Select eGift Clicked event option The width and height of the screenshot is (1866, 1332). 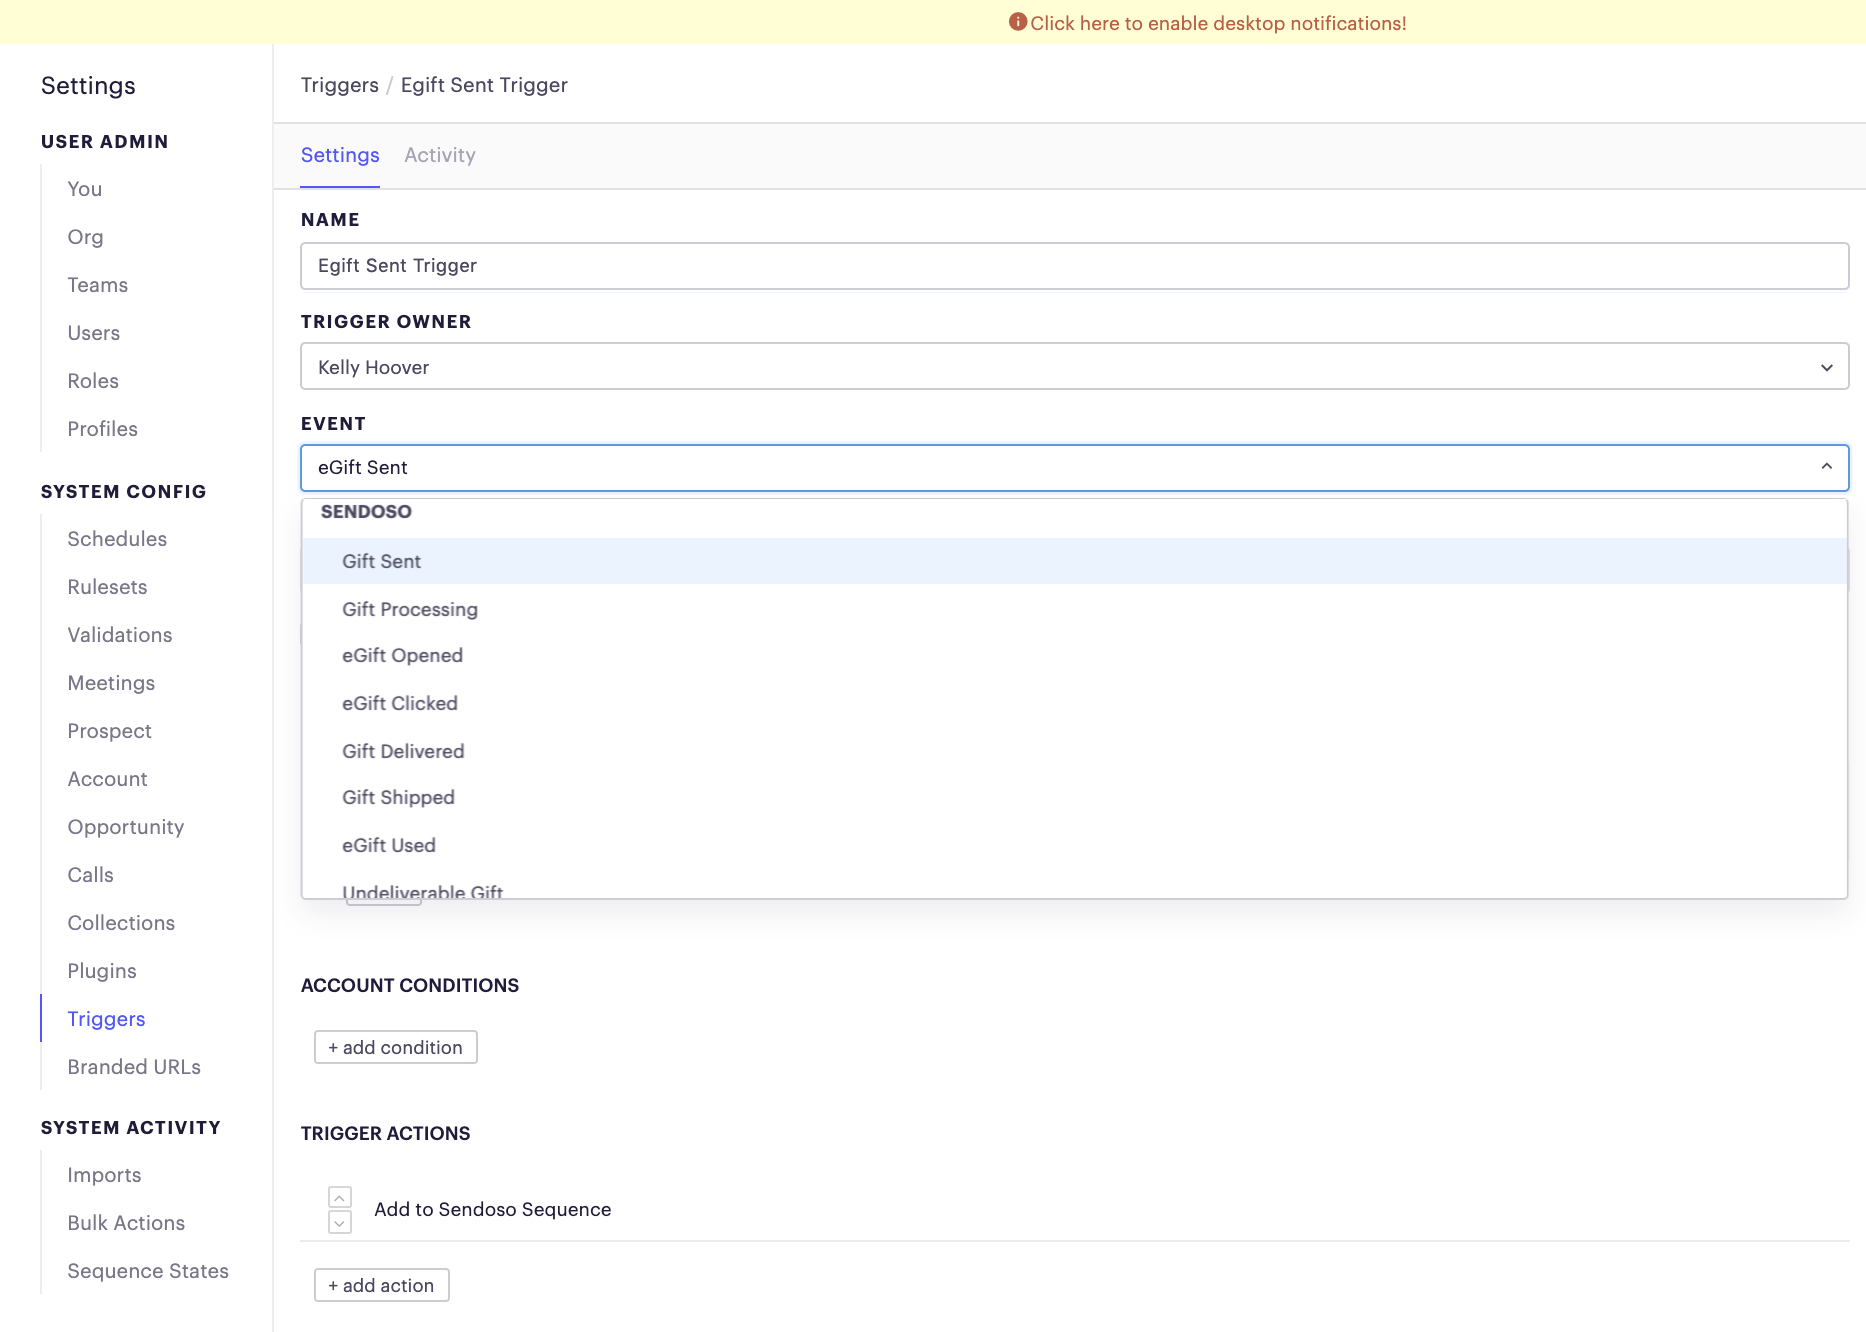[399, 703]
